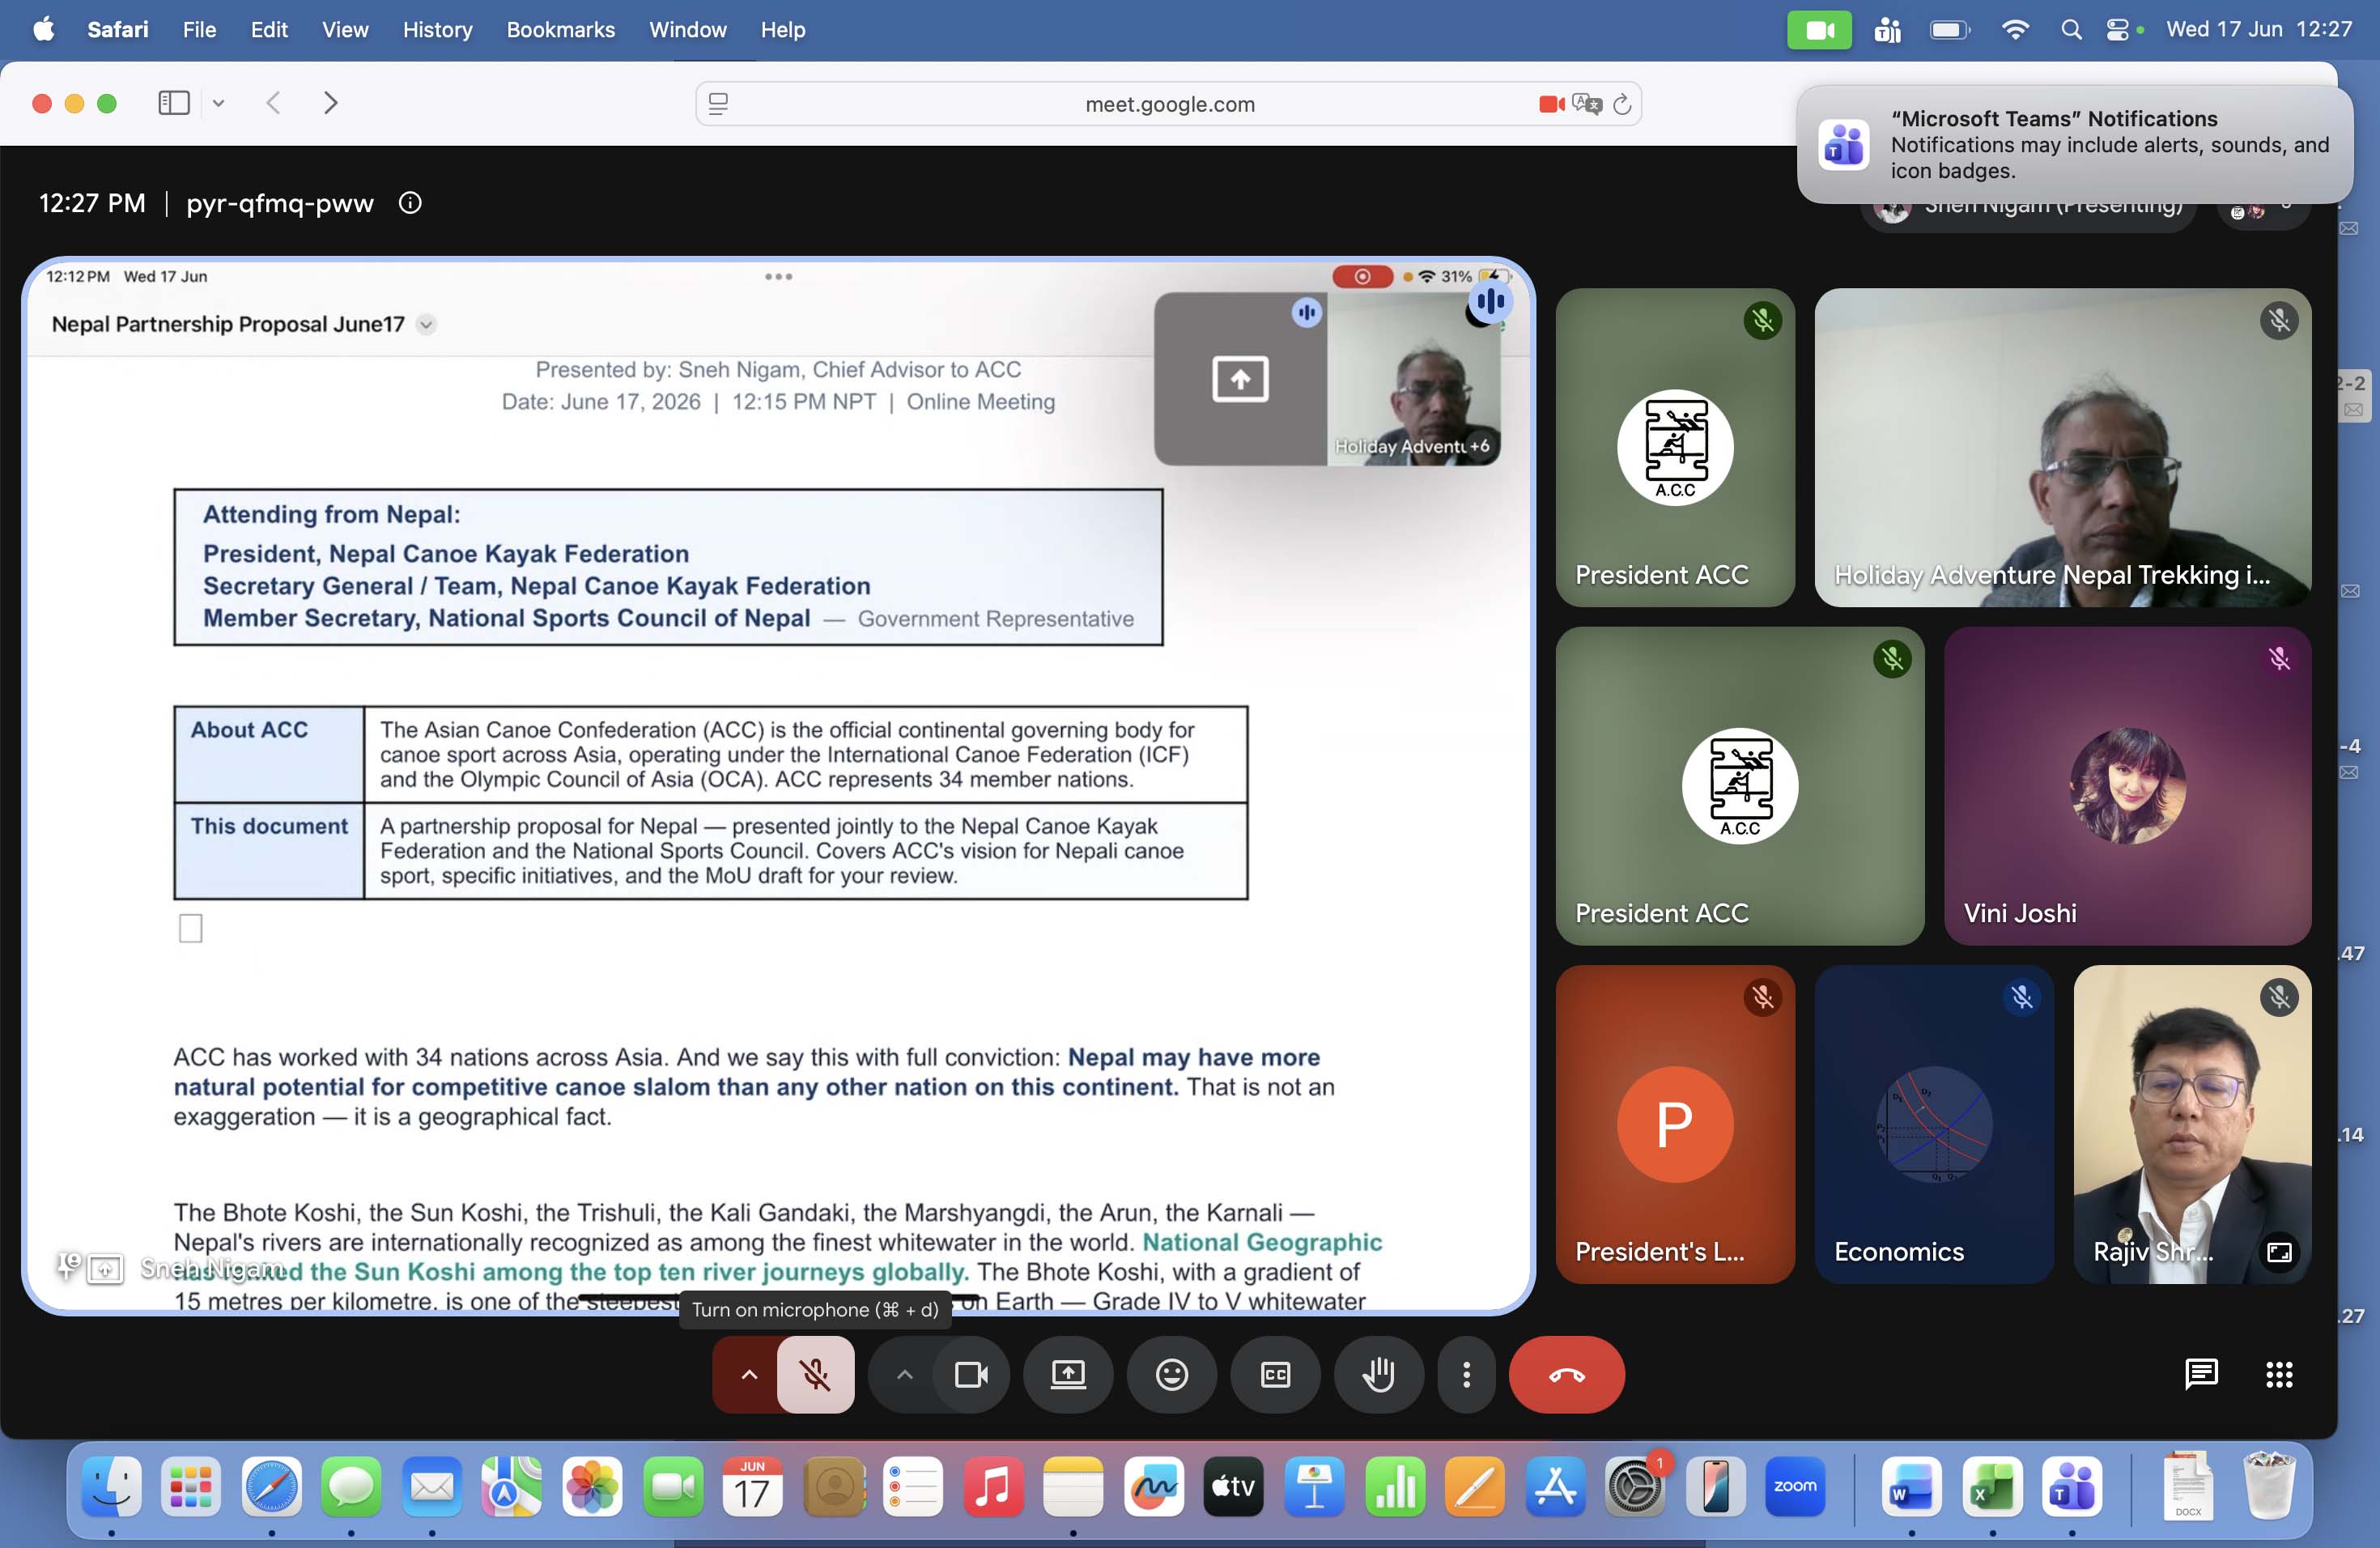Screen dimensions: 2380x1548
Task: Open Spotlight search in menu bar
Action: click(2070, 30)
